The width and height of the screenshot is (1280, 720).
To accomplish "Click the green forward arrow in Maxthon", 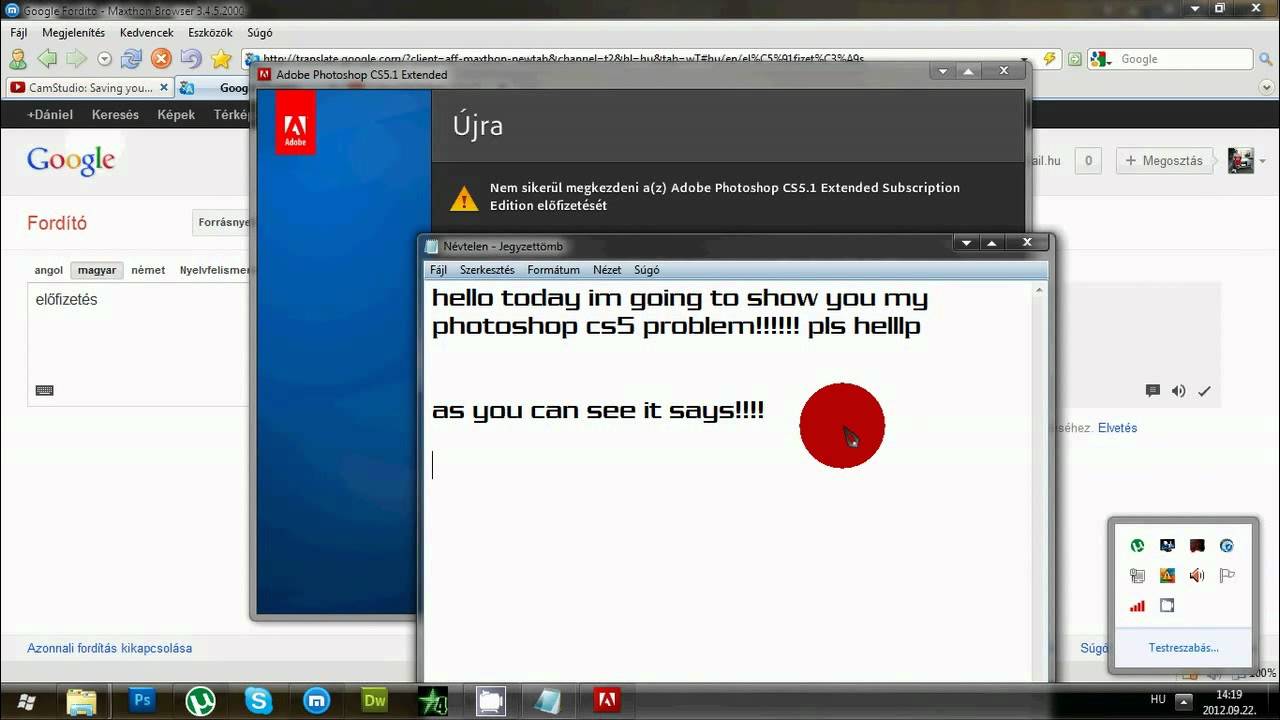I will tap(76, 59).
